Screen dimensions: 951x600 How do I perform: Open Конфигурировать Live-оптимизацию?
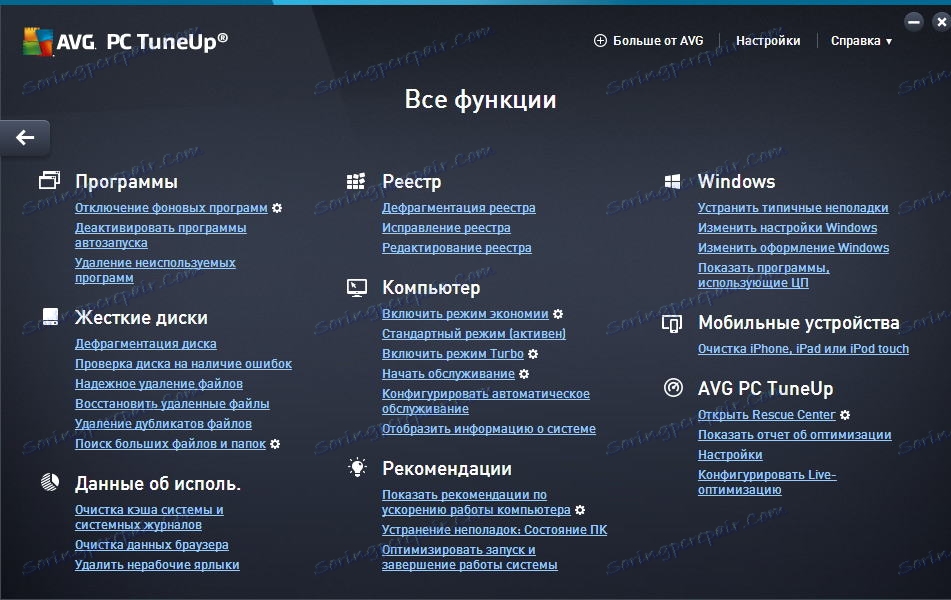[767, 482]
